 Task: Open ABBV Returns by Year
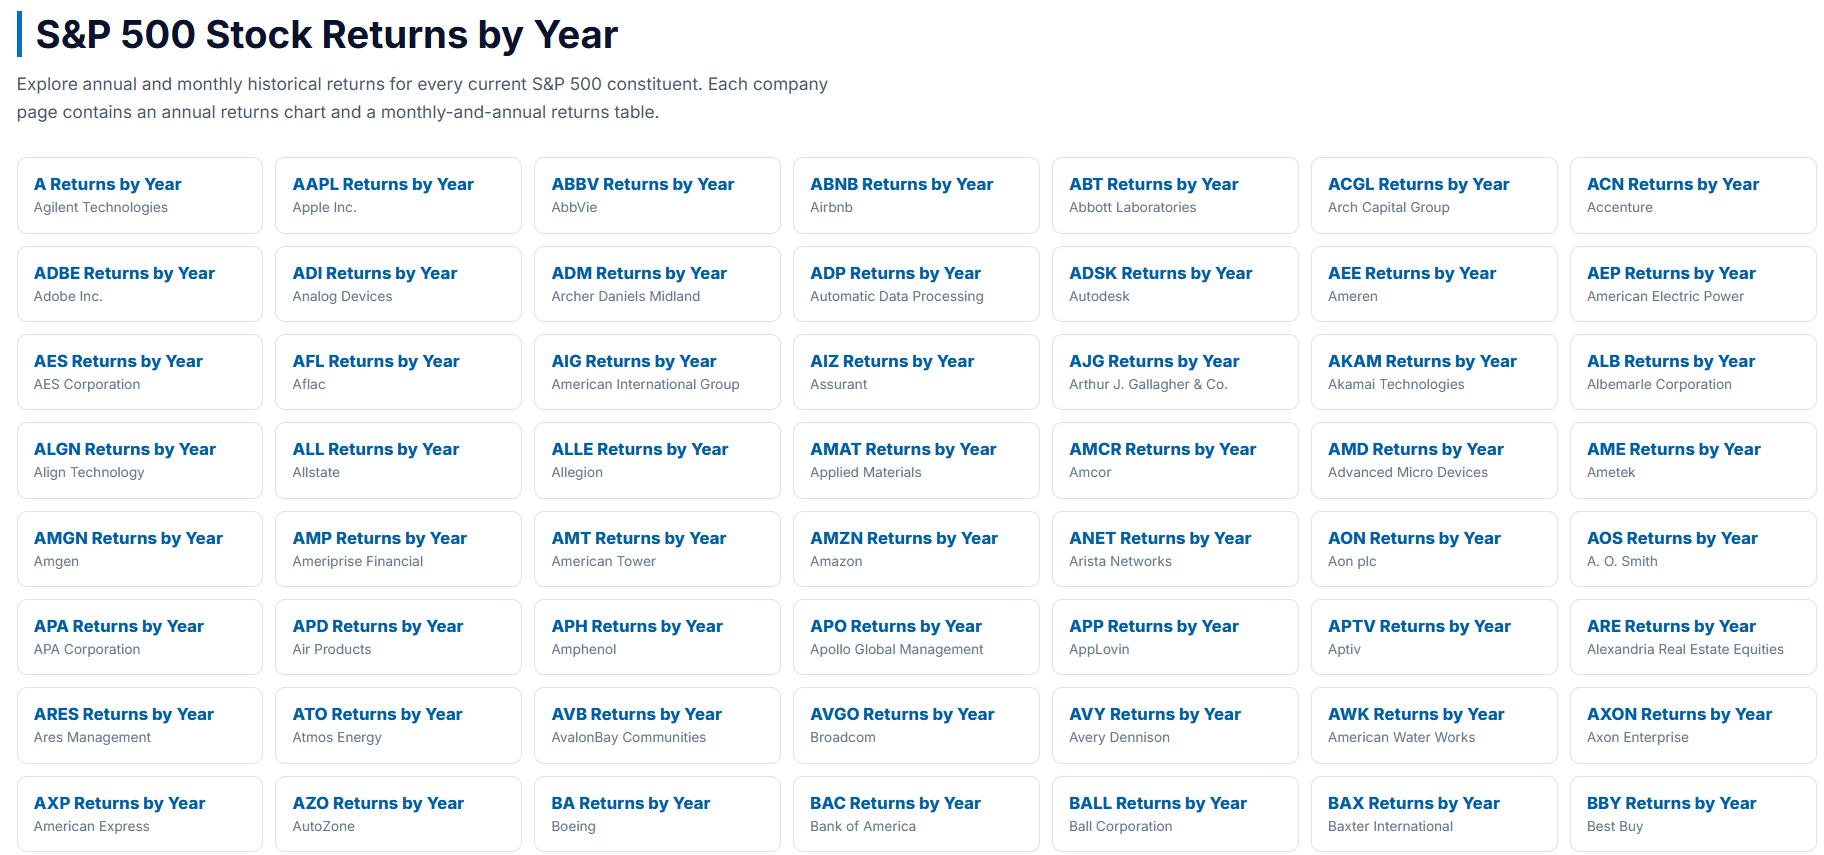657,195
